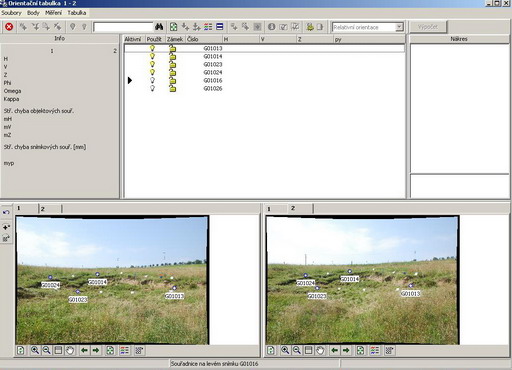The height and width of the screenshot is (370, 512).
Task: Click the Číslo column header
Action: tap(204, 39)
